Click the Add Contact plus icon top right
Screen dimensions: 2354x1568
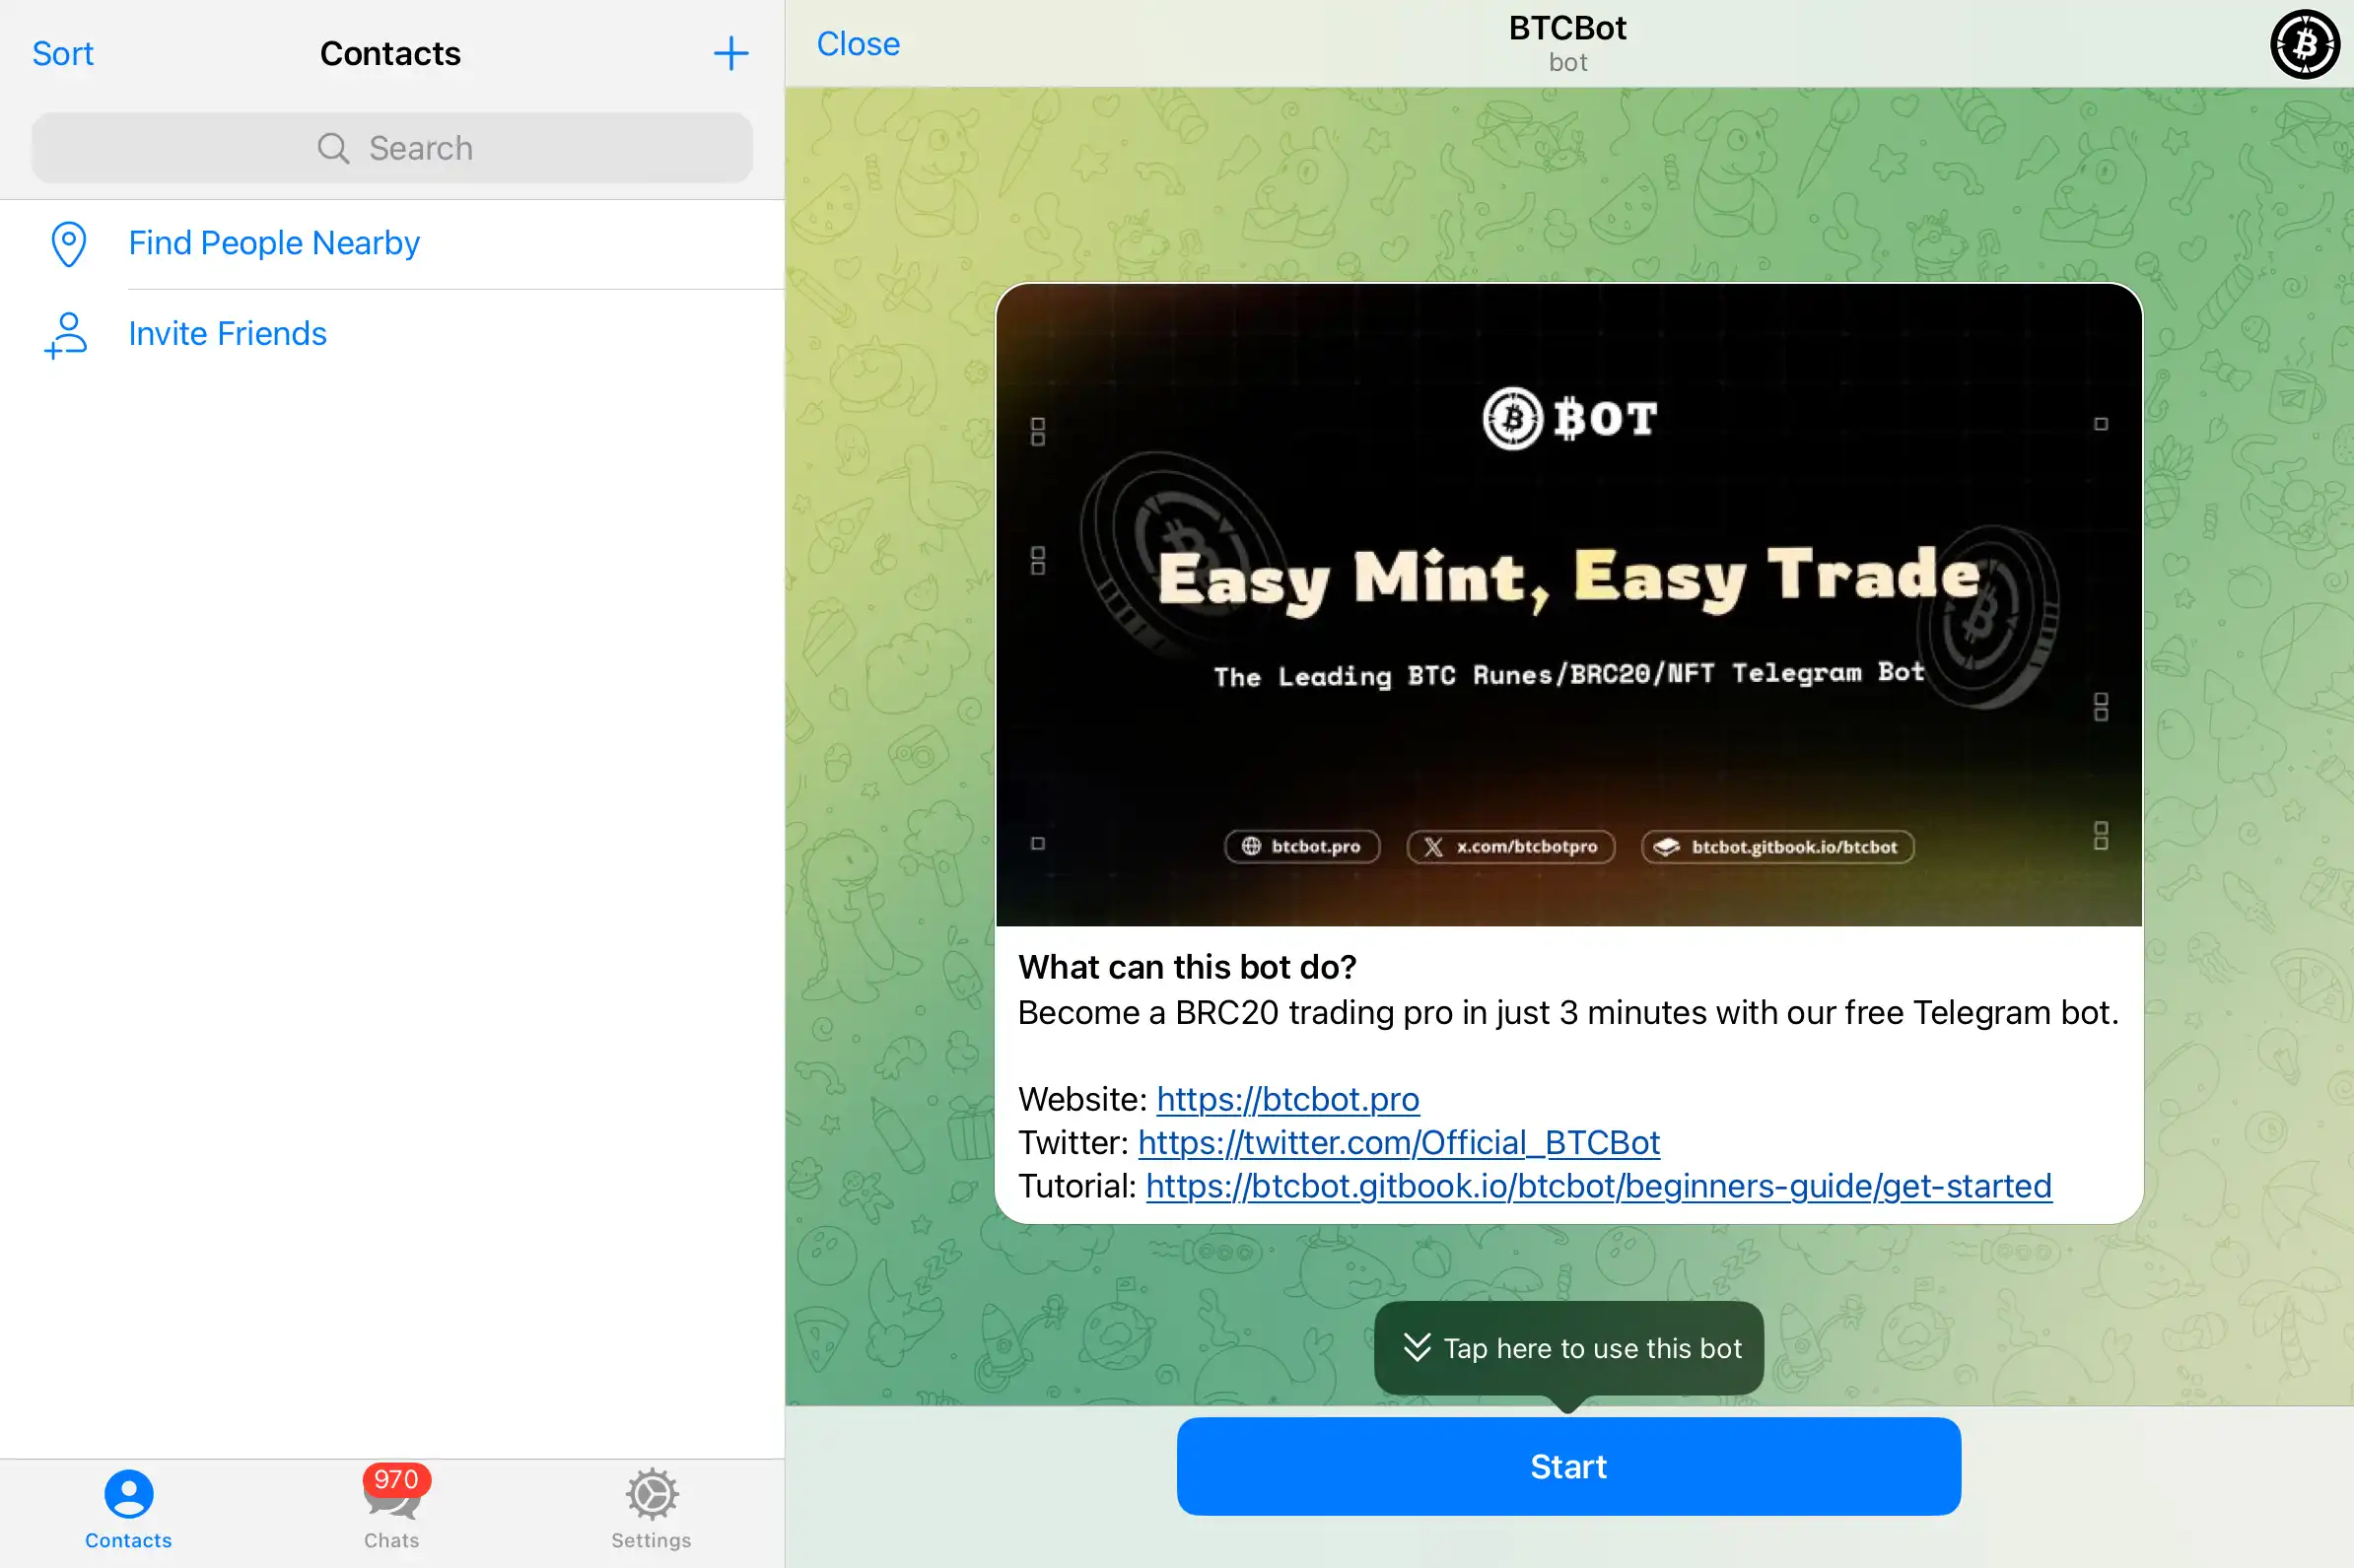[731, 52]
